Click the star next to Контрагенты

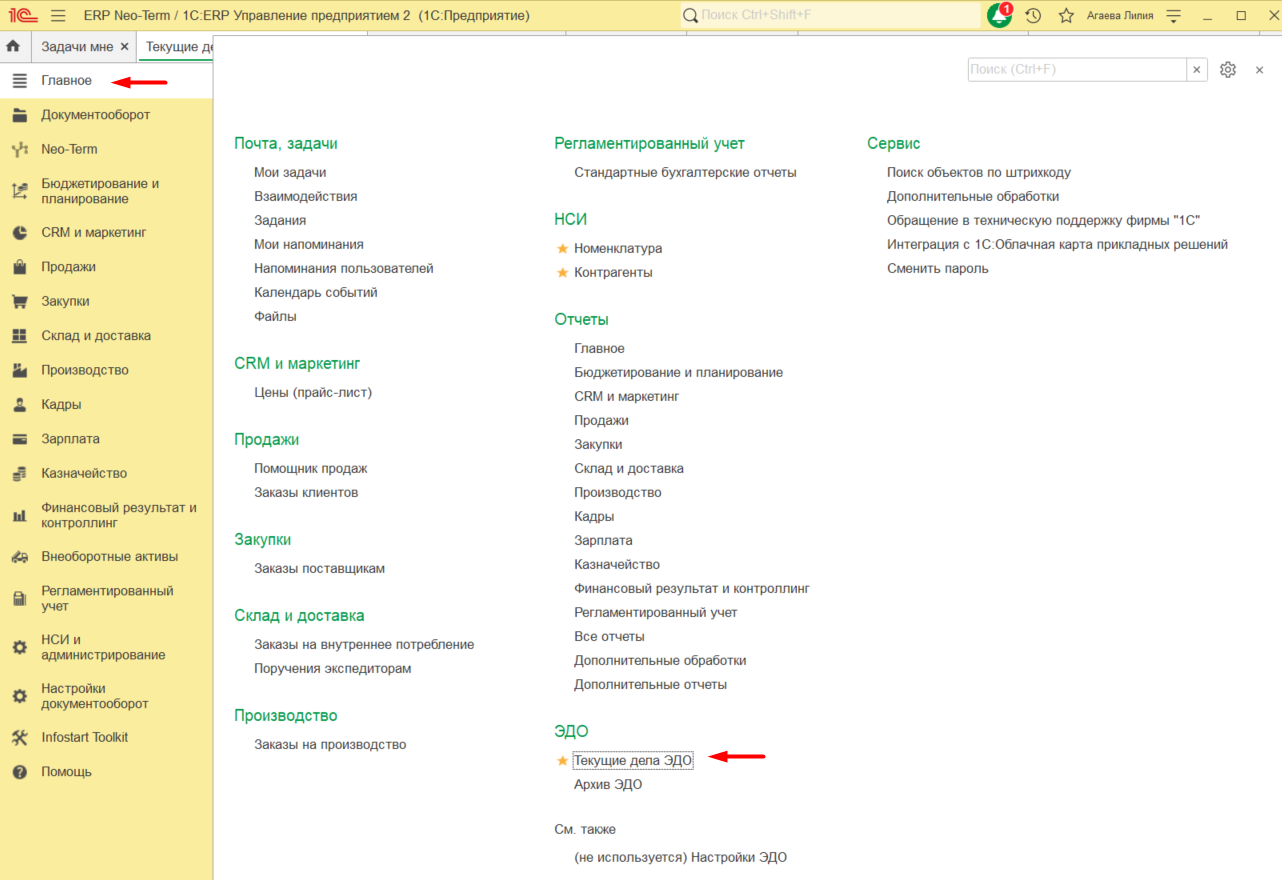(x=562, y=272)
